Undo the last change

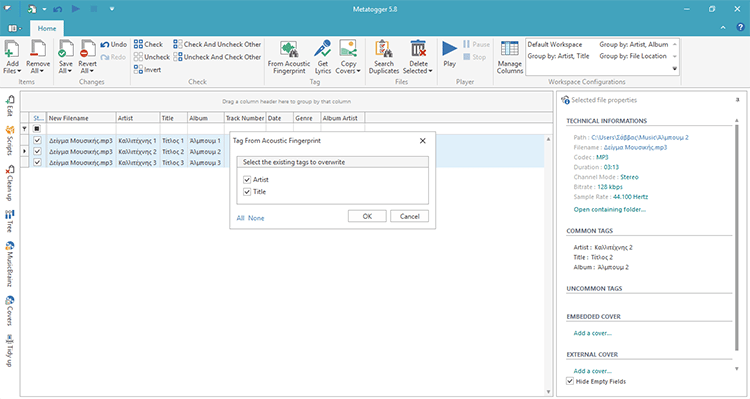tap(113, 44)
